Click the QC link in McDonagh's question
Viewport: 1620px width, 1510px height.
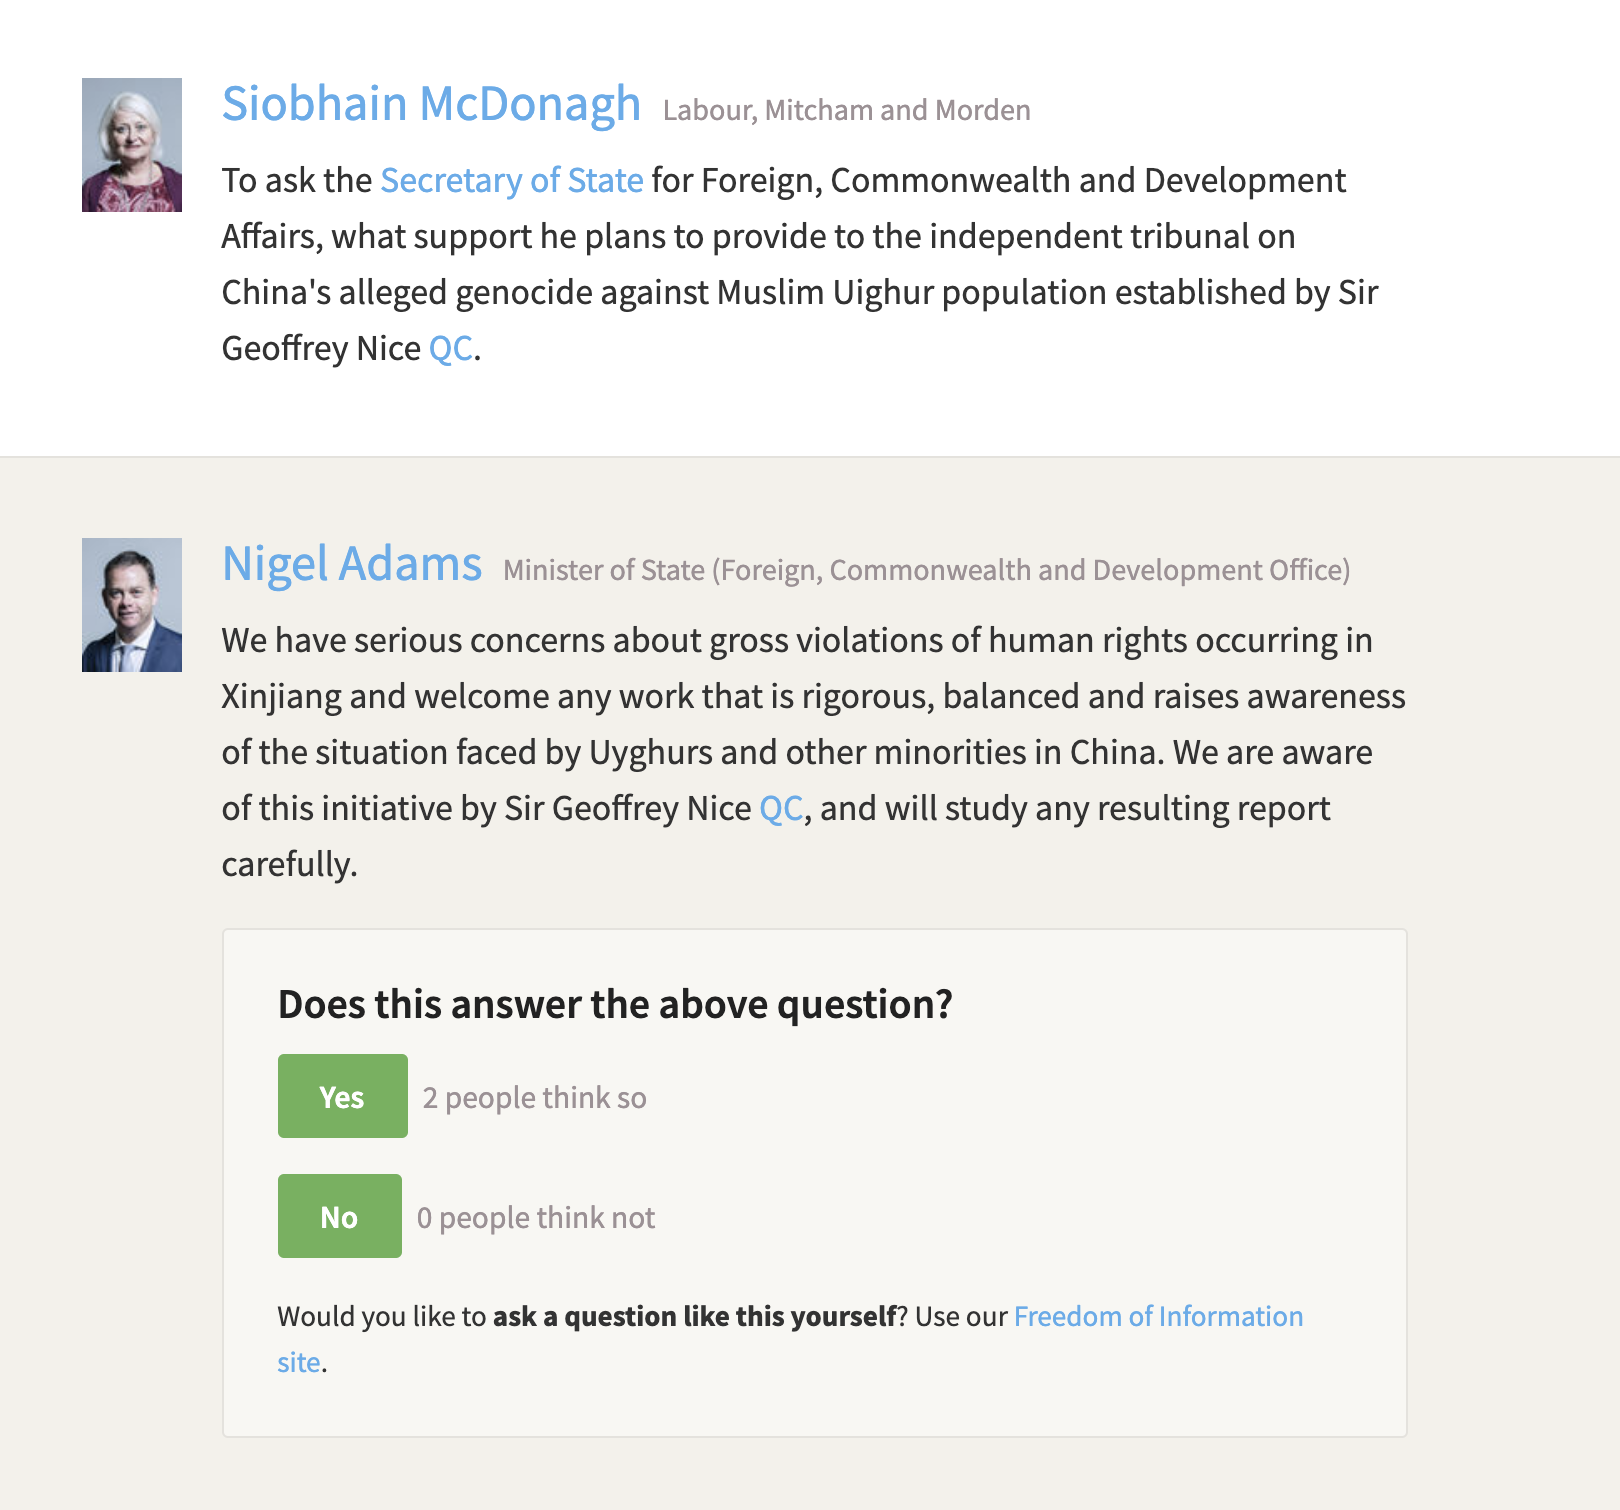point(450,349)
